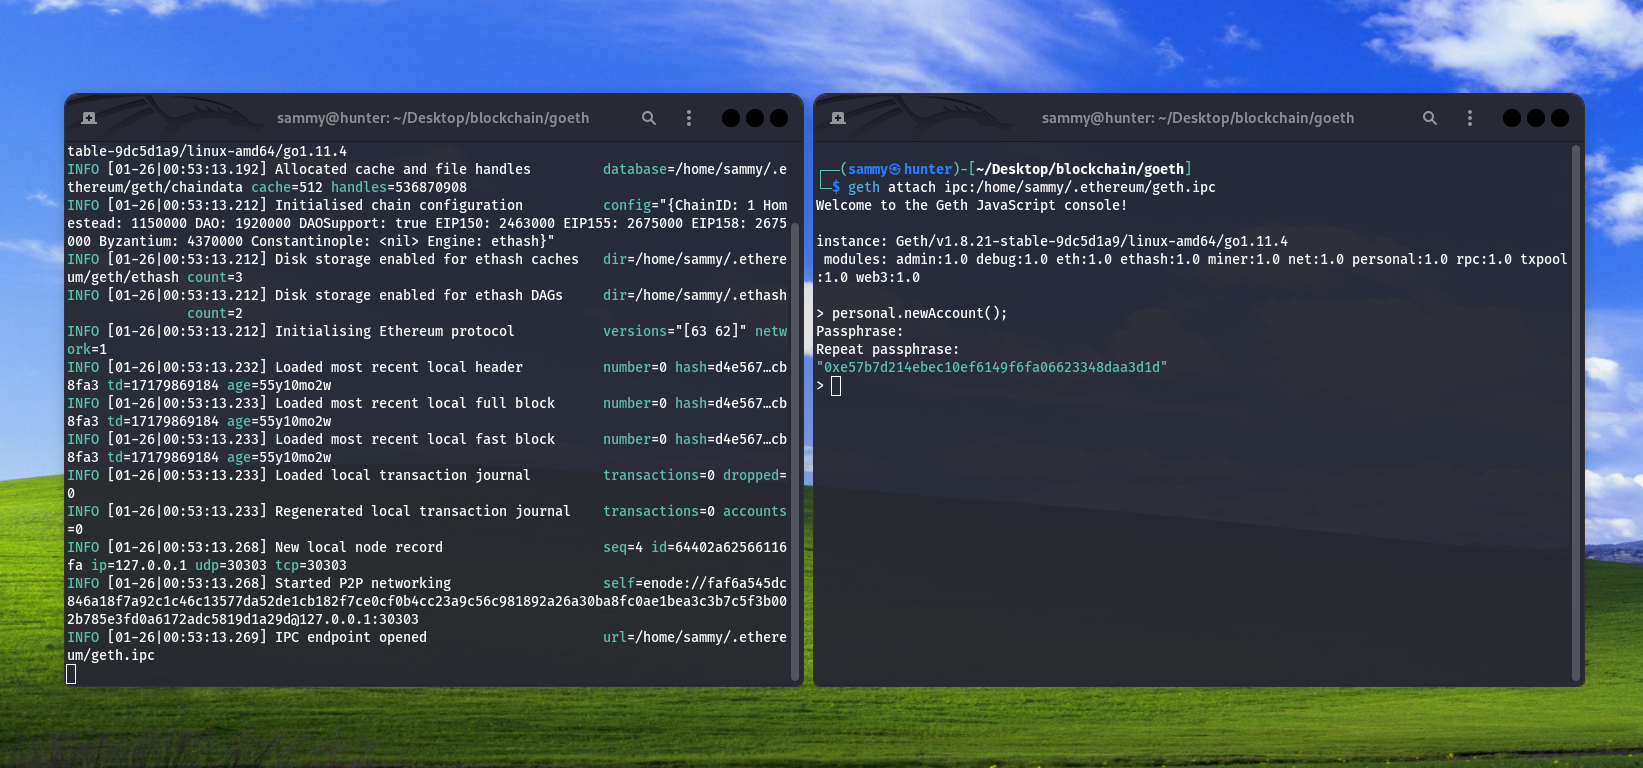Click the 'instance: Geth/v1.8.21-stable' line
This screenshot has height=768, width=1643.
1052,241
